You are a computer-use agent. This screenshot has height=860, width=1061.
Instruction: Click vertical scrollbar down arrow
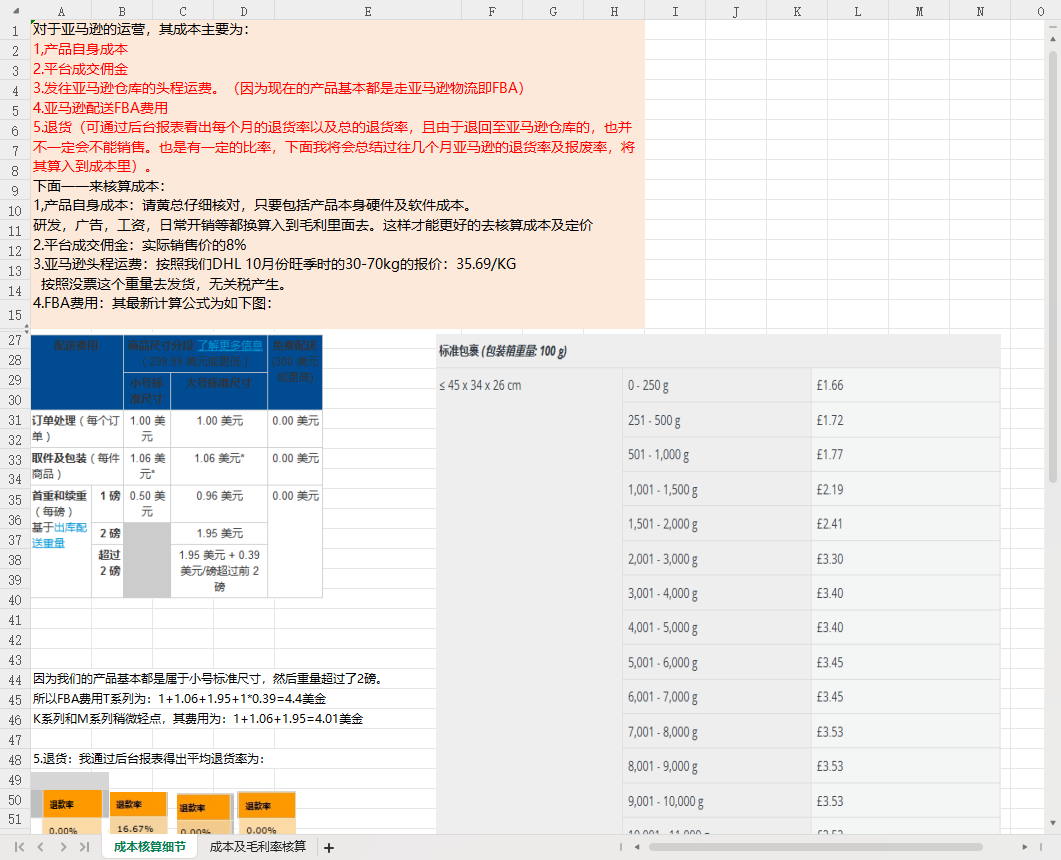click(1052, 823)
